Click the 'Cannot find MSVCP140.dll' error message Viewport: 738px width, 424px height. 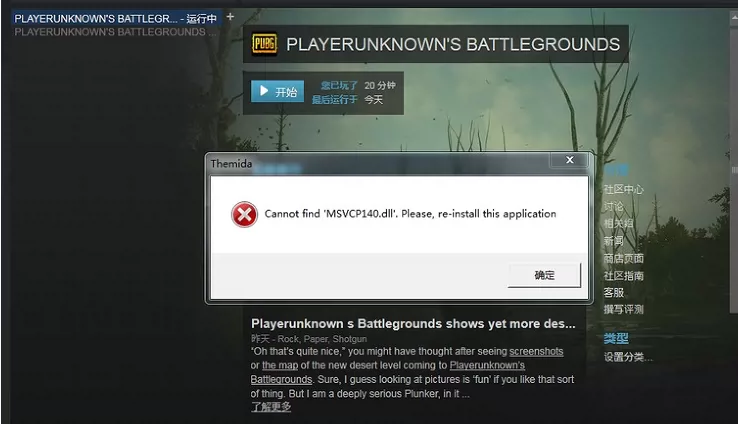(x=410, y=214)
